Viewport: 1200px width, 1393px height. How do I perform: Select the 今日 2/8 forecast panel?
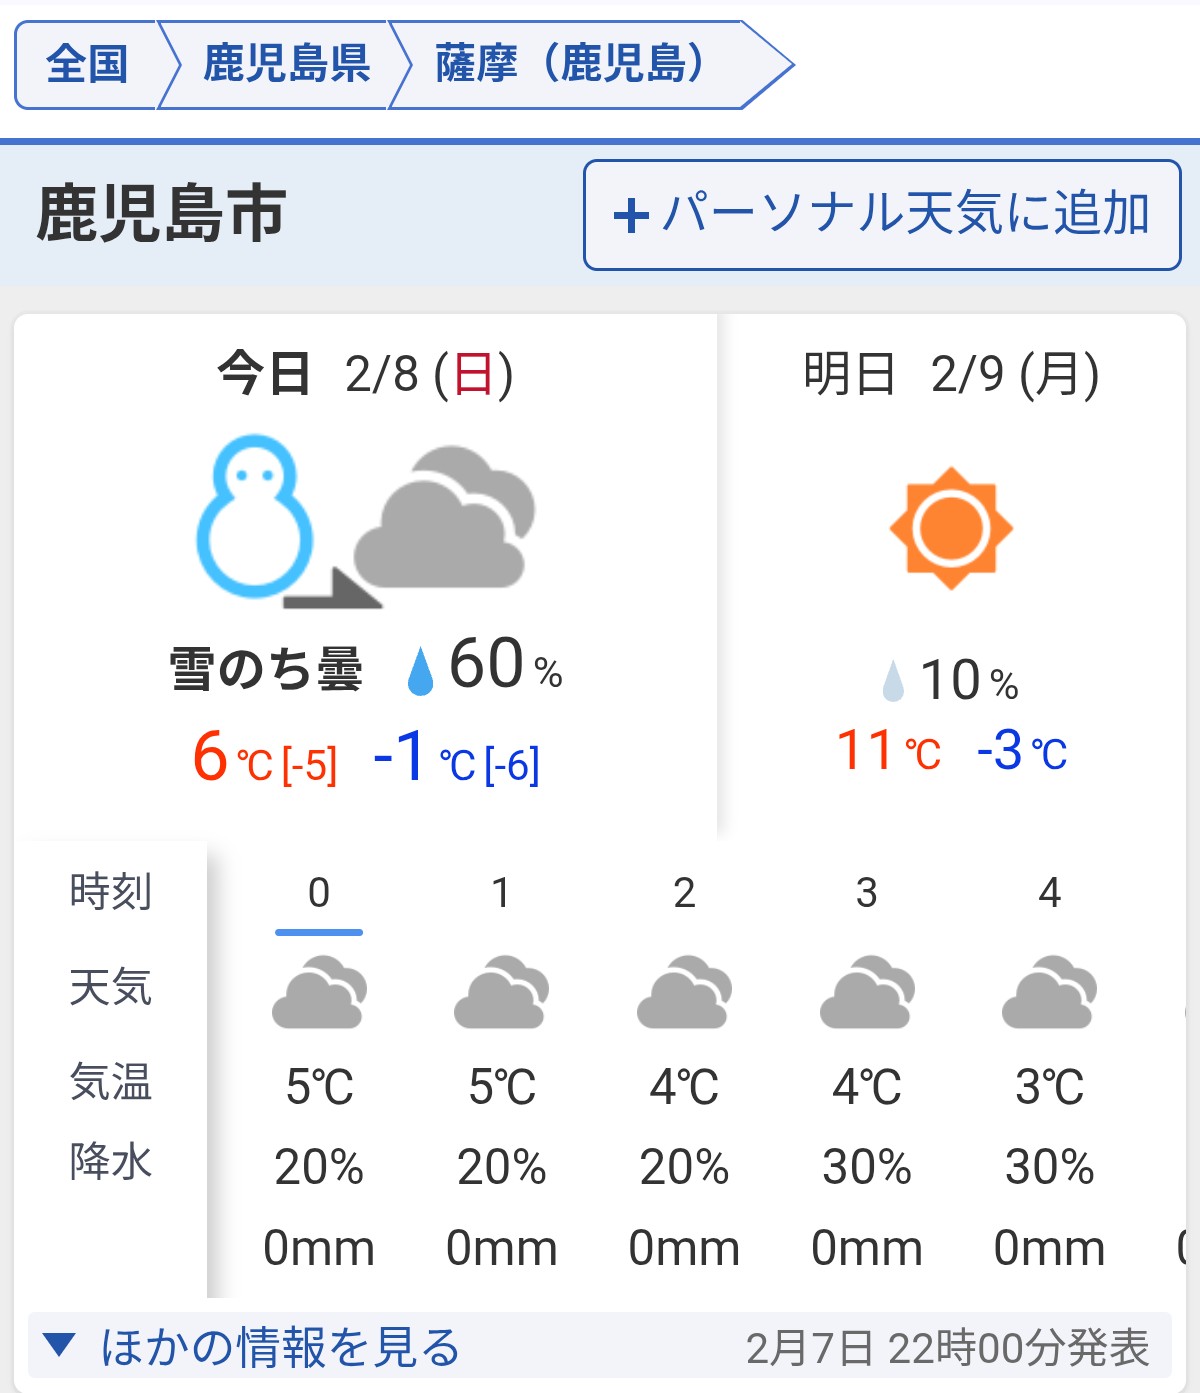(x=365, y=374)
